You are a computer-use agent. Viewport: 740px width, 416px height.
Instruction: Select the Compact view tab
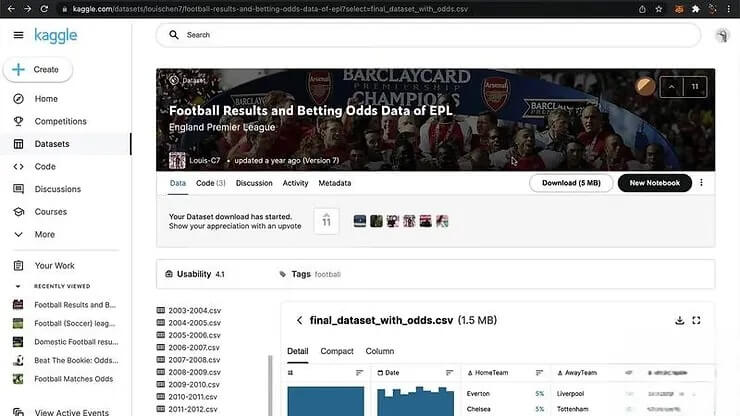coord(337,351)
